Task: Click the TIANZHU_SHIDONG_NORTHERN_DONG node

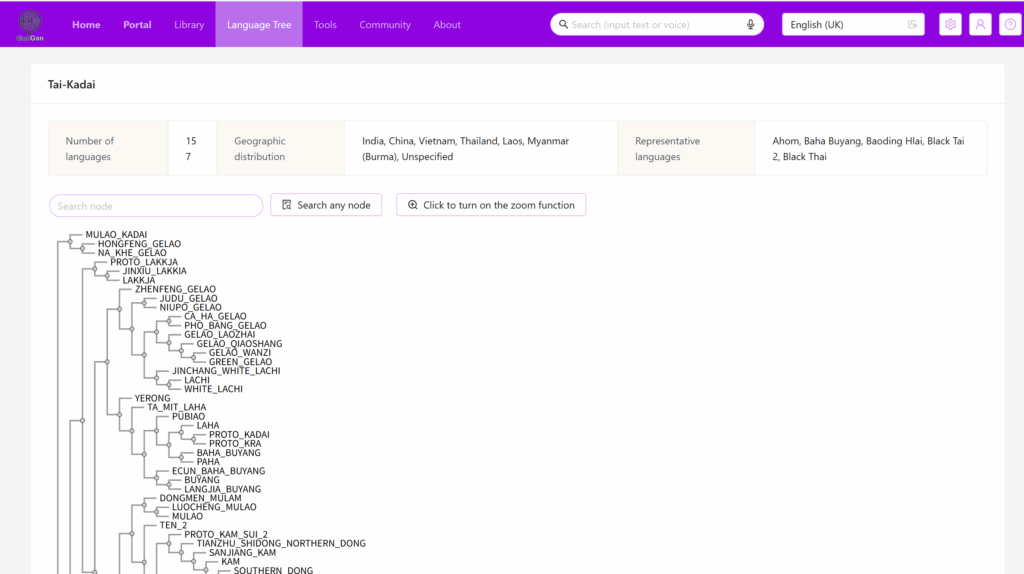Action: pyautogui.click(x=281, y=544)
